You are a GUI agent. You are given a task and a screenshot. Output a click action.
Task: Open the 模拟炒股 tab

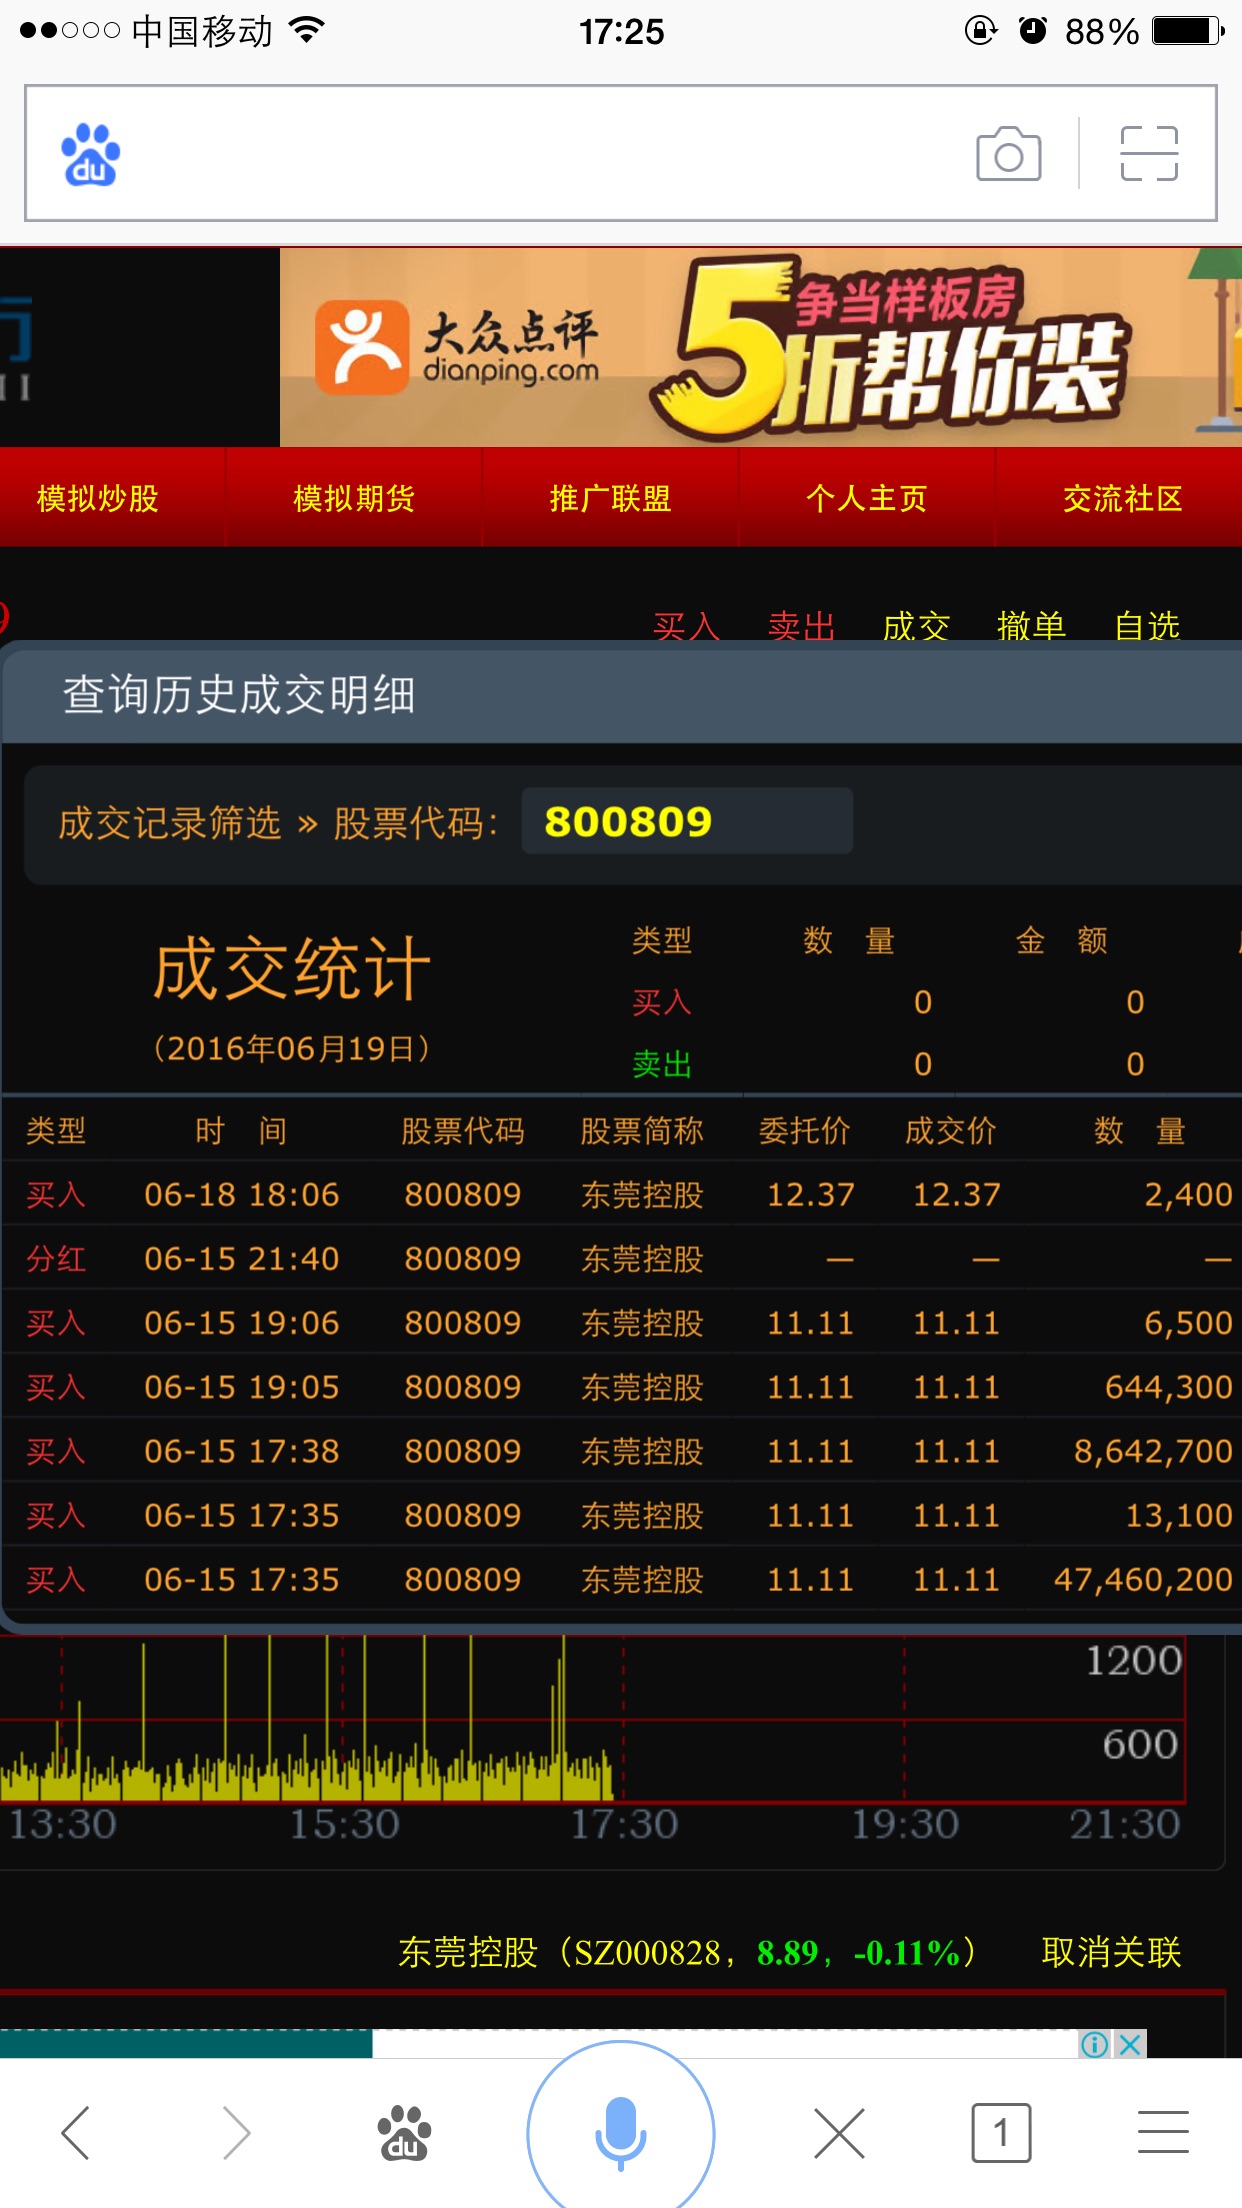pos(98,498)
